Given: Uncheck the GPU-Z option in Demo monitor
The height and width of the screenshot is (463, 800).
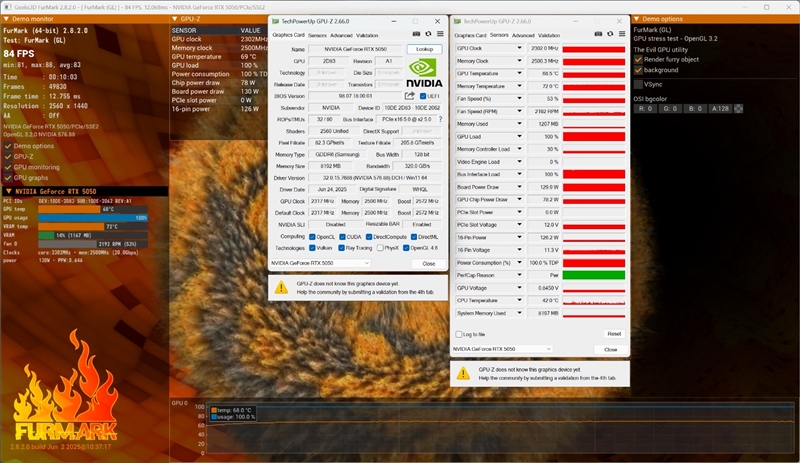Looking at the screenshot, I should click(8, 157).
